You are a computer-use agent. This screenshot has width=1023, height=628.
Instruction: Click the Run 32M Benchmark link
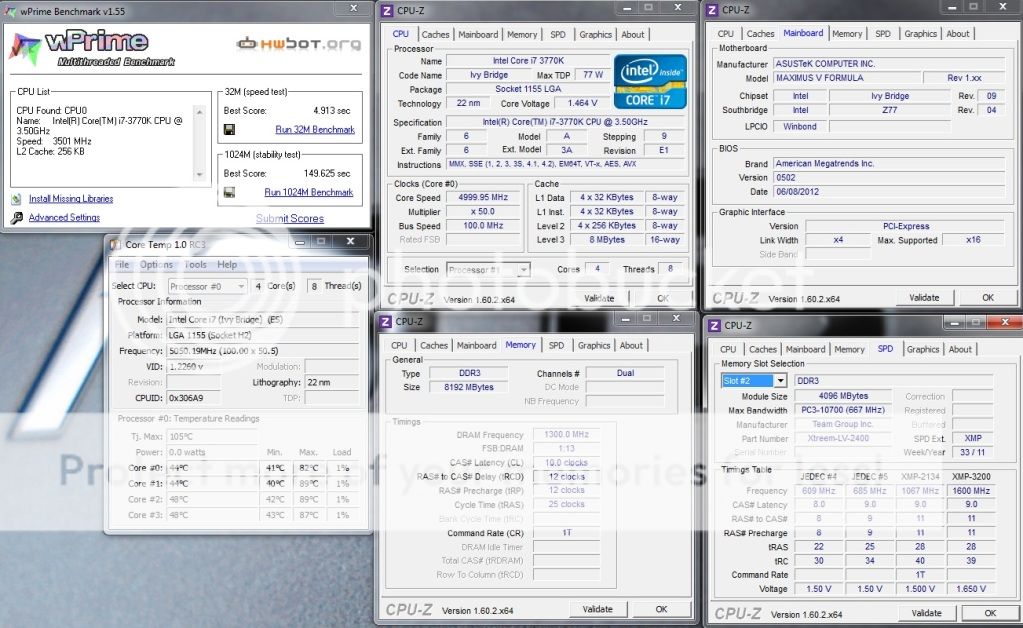[315, 130]
